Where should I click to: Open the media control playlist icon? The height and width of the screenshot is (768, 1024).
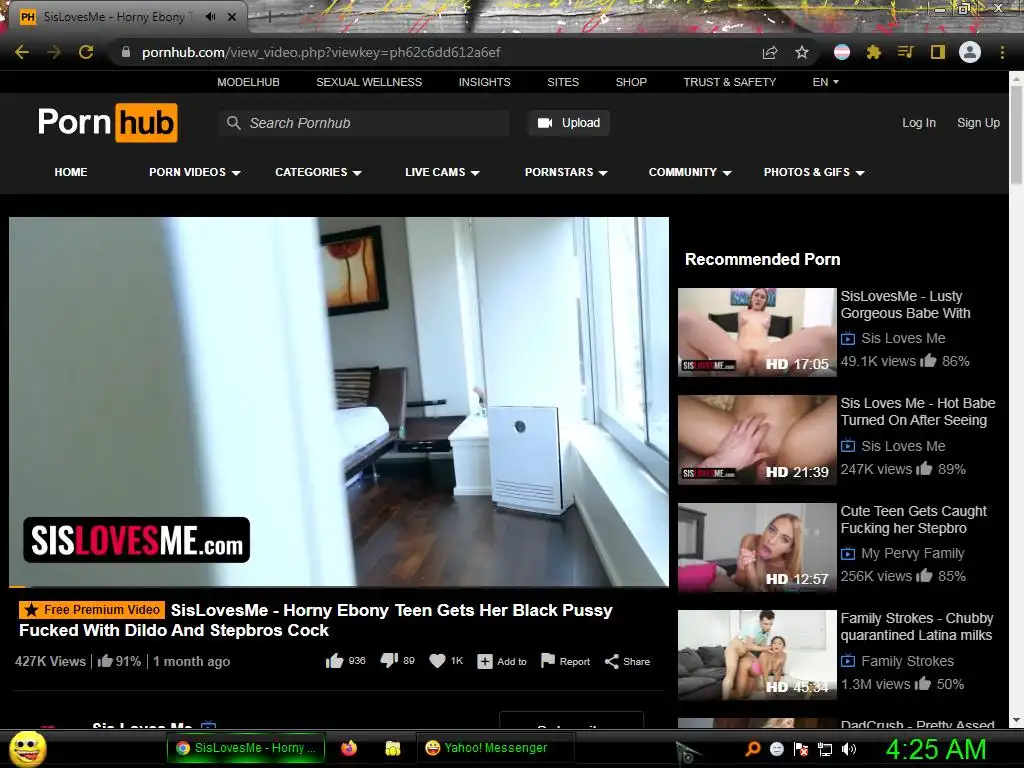click(905, 52)
